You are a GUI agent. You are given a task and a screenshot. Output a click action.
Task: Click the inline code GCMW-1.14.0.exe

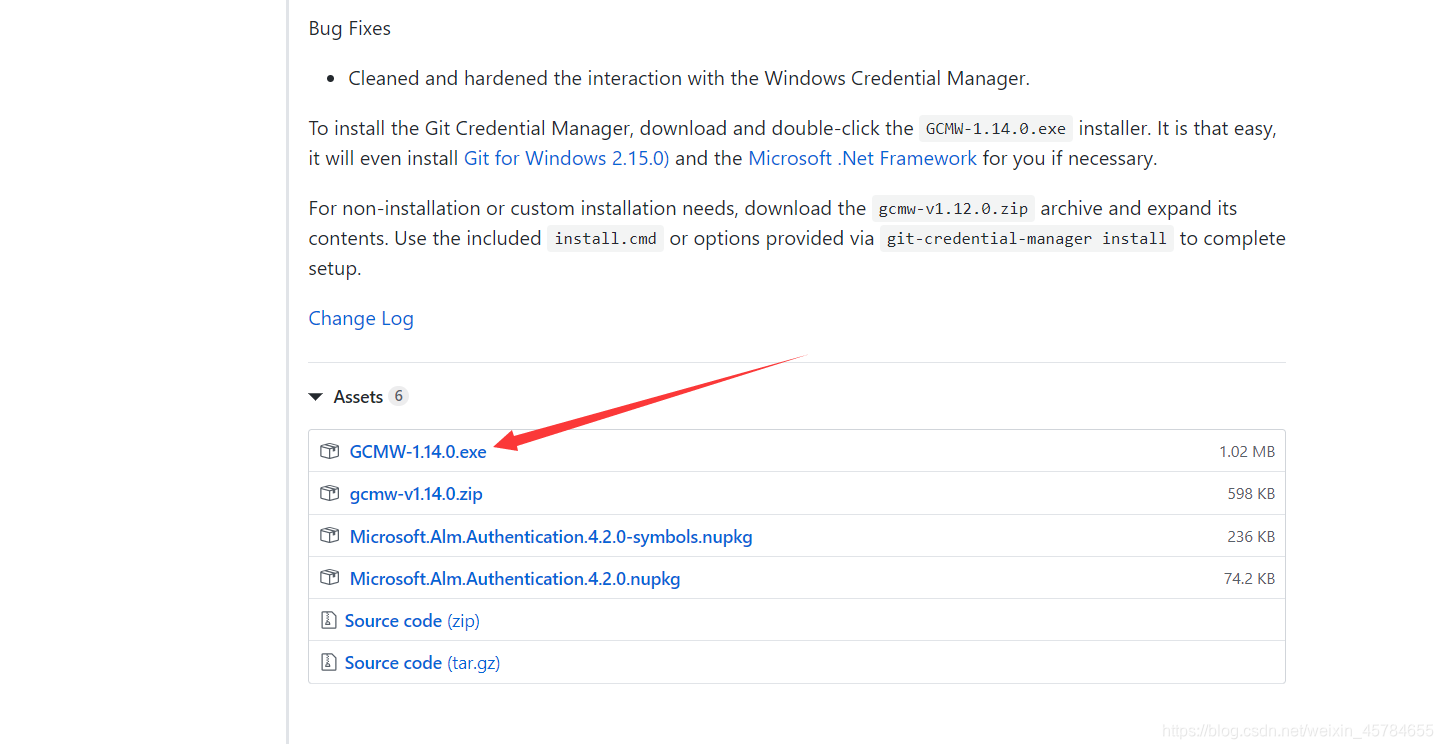click(996, 128)
